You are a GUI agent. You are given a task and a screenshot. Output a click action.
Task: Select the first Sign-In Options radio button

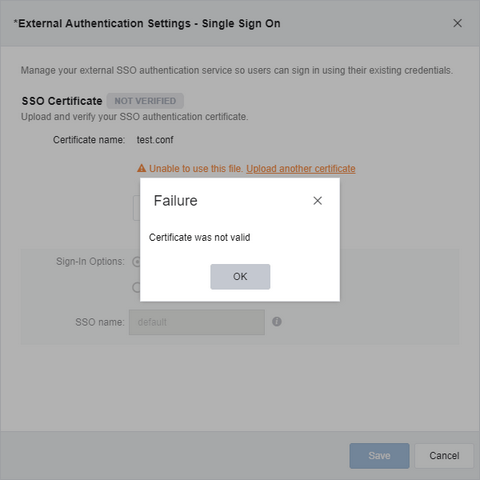[136, 262]
